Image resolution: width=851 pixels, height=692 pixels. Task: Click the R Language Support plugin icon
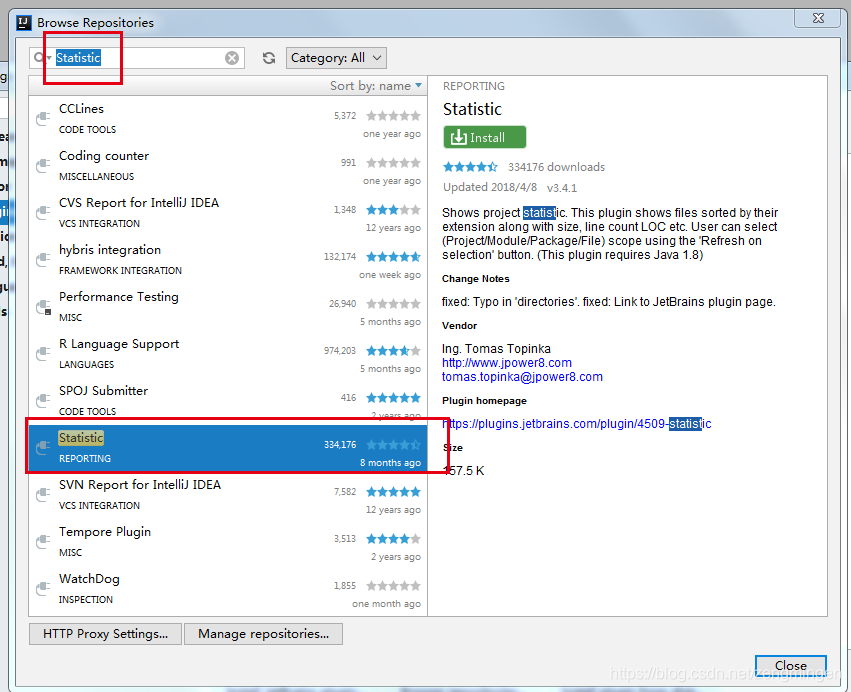pos(43,353)
